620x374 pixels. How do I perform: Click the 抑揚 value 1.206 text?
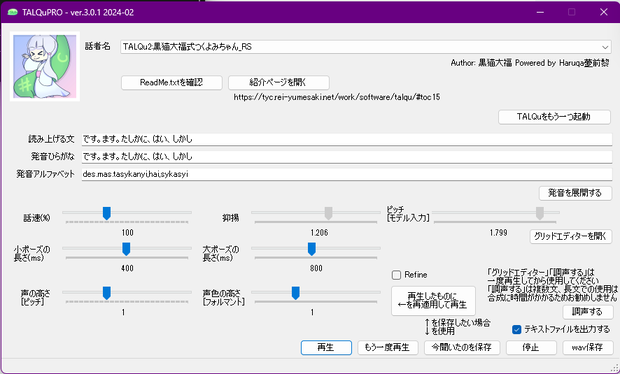coord(319,232)
